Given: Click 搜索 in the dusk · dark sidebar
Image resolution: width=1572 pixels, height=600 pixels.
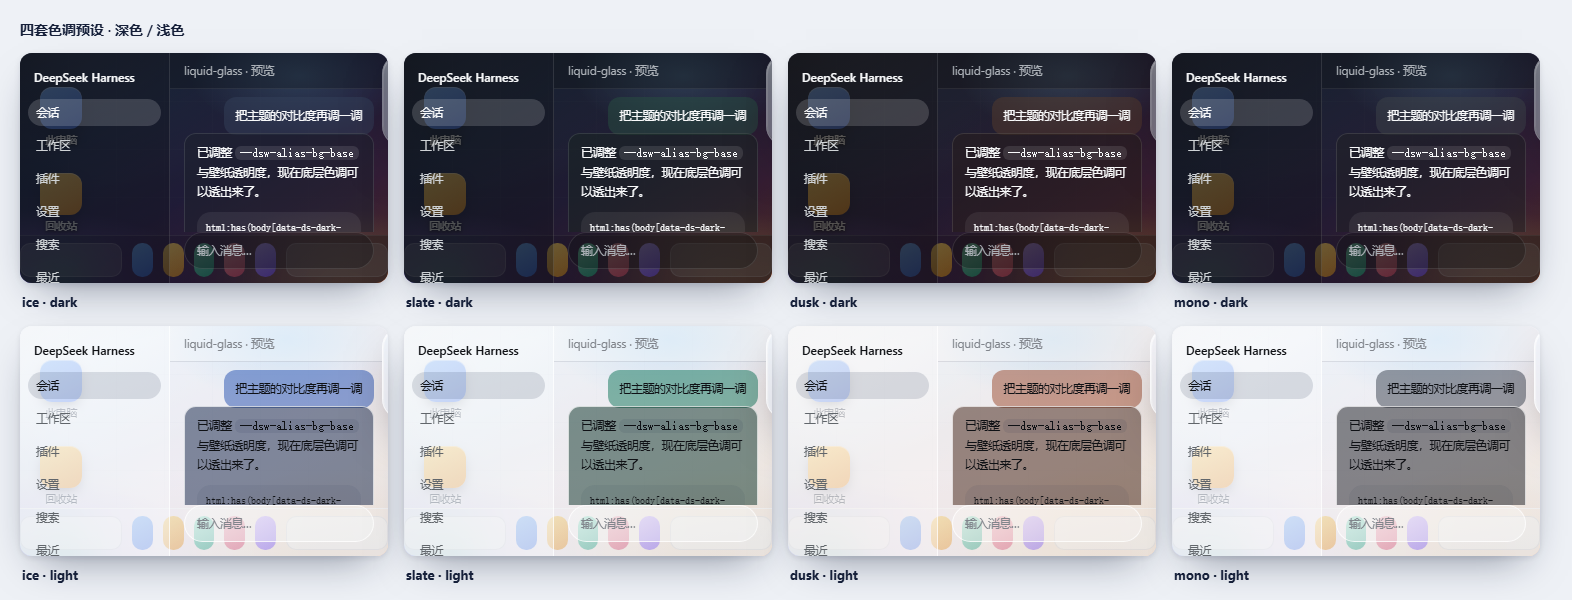Looking at the screenshot, I should click(816, 244).
